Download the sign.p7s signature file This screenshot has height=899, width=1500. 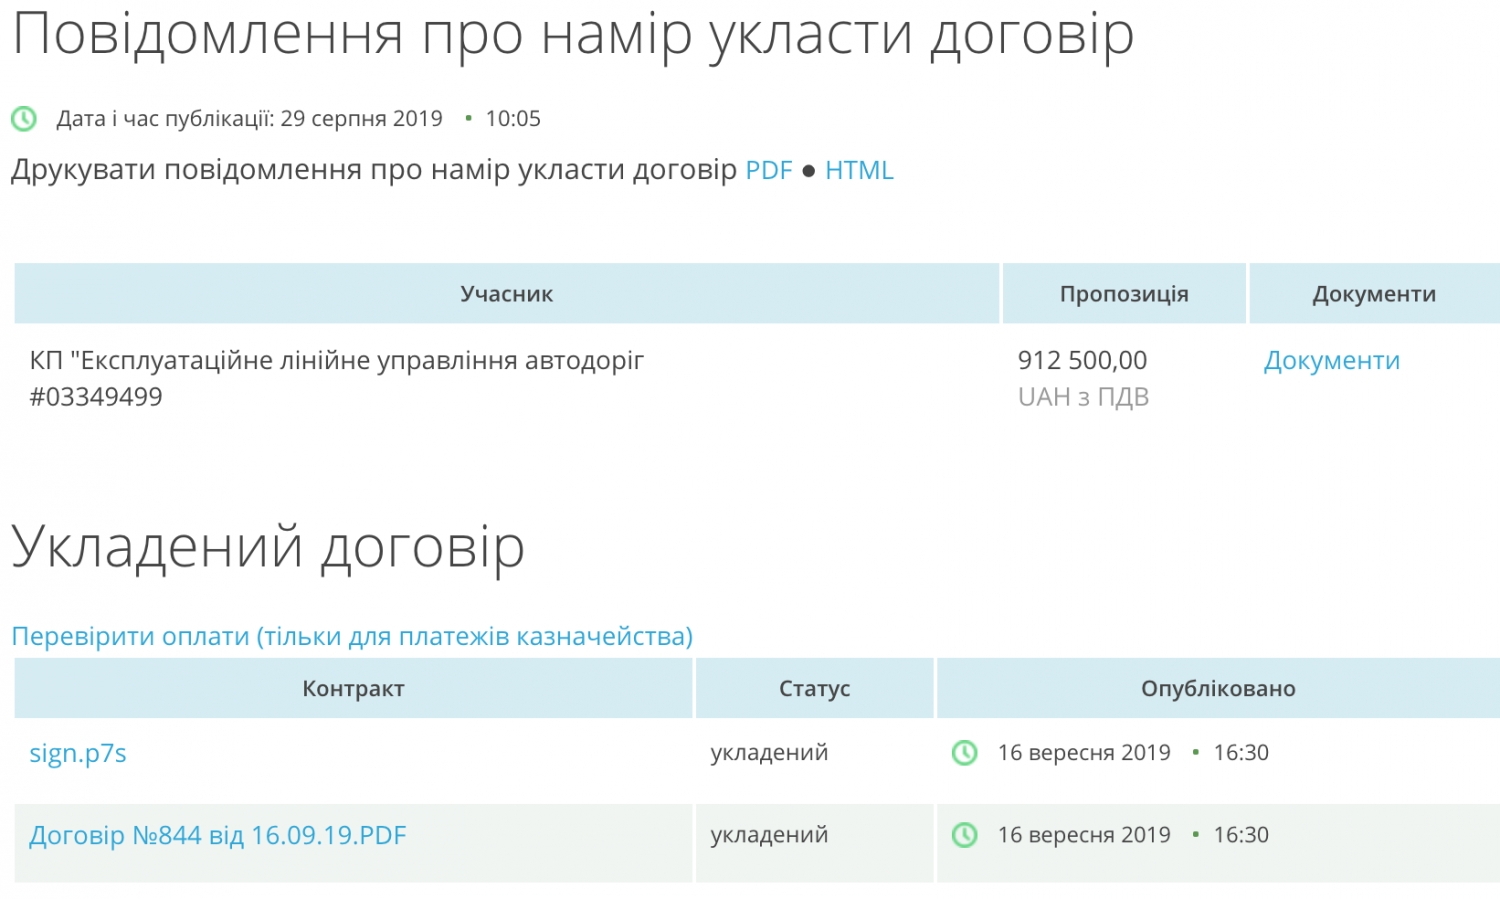[x=78, y=754]
